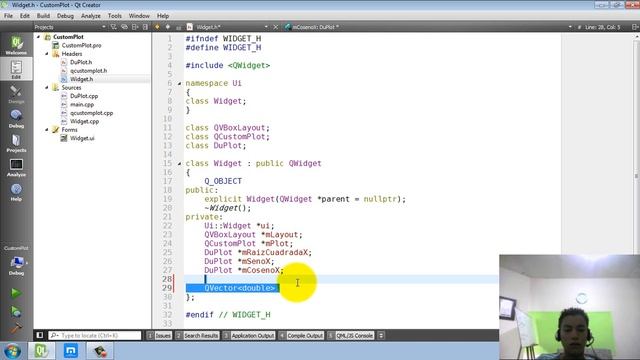Select DuPlot.h in Headers
640x360 pixels.
coord(81,62)
